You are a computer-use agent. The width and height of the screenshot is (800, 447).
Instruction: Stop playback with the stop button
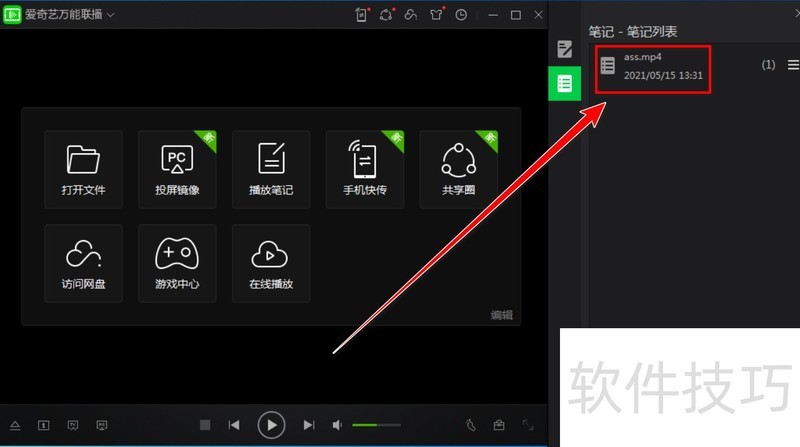pyautogui.click(x=205, y=425)
